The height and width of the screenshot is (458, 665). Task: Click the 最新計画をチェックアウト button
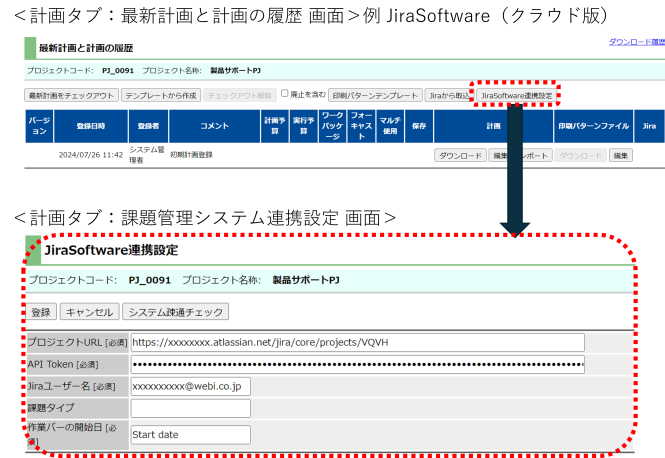tap(71, 95)
